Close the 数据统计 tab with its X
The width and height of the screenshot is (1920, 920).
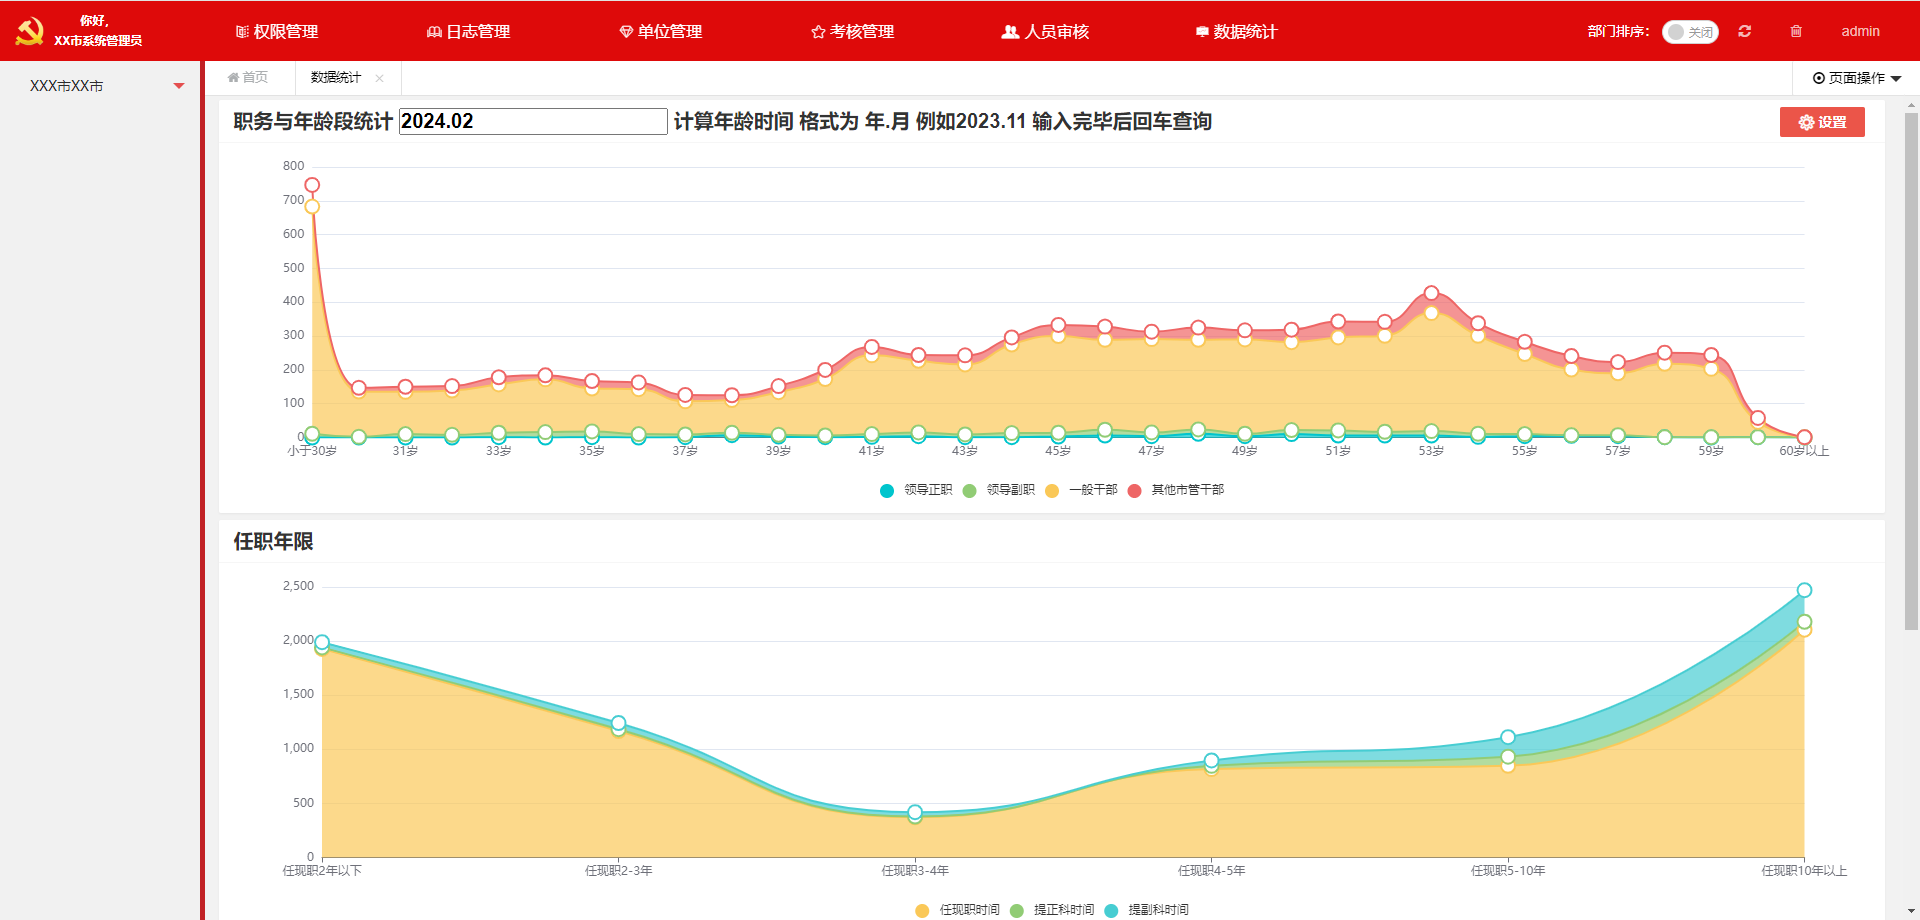(x=380, y=78)
